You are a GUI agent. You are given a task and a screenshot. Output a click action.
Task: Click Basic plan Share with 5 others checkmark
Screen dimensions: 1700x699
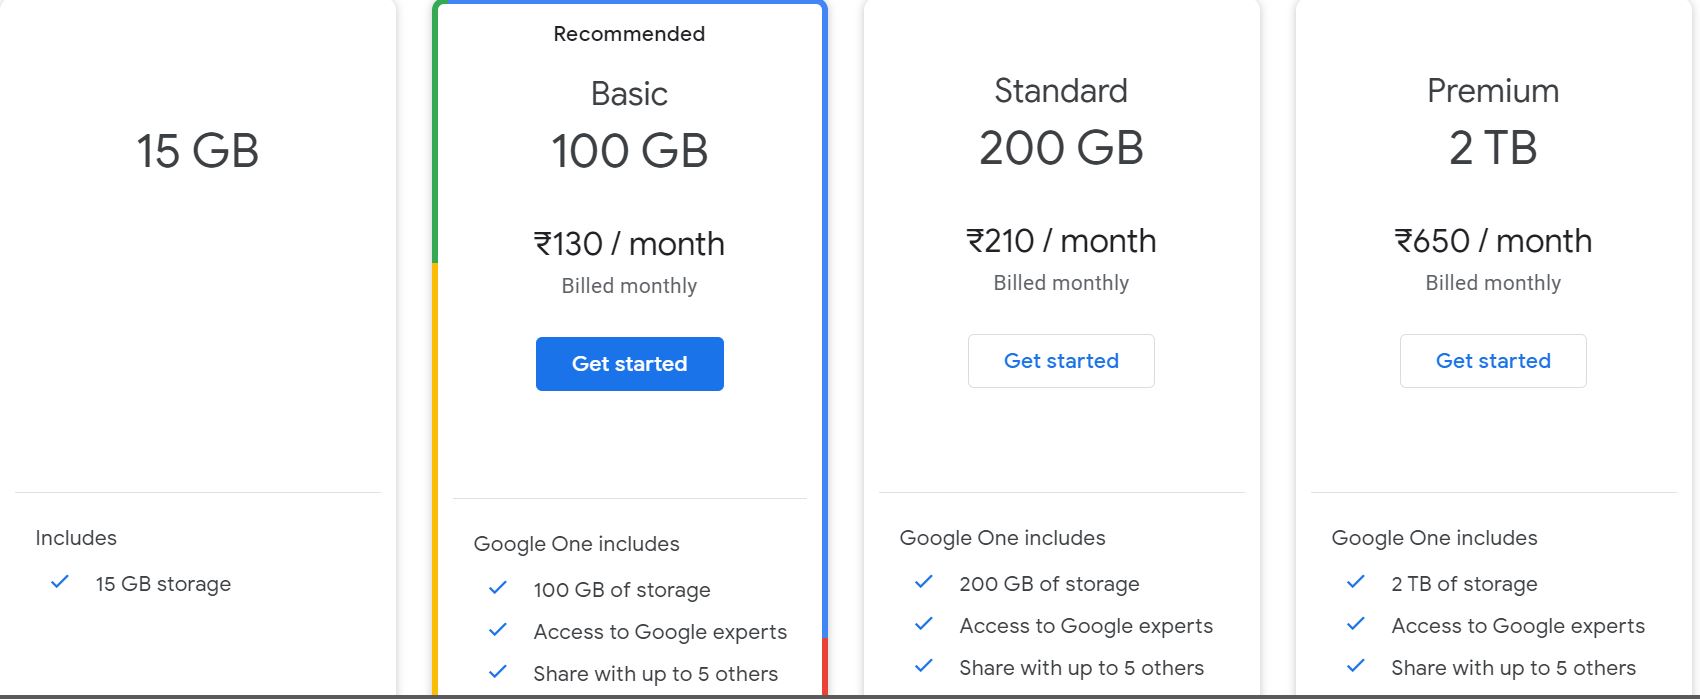[498, 672]
